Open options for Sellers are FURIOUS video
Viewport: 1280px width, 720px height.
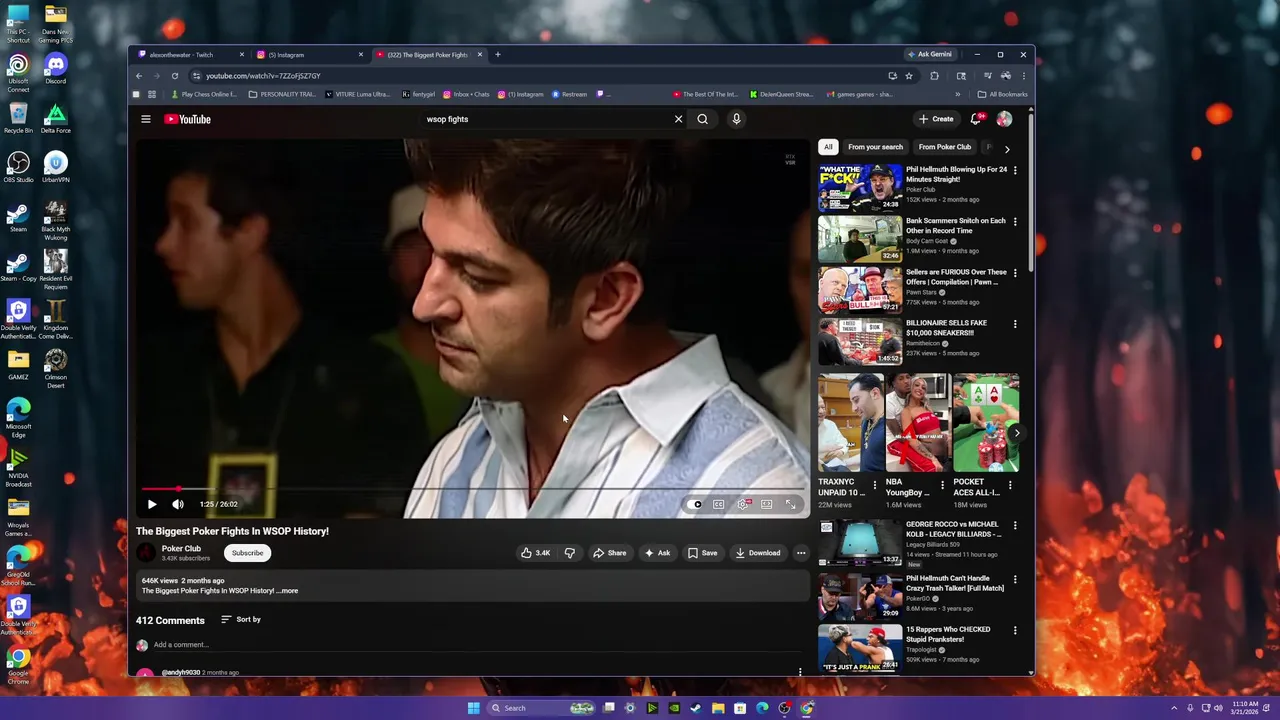pos(1015,272)
